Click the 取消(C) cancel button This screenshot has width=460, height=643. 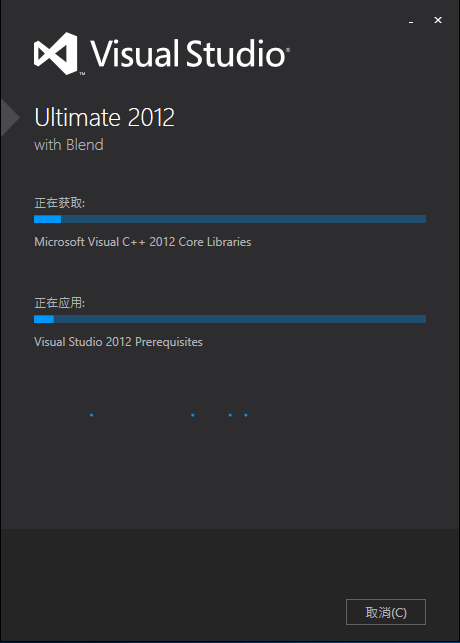tap(386, 612)
